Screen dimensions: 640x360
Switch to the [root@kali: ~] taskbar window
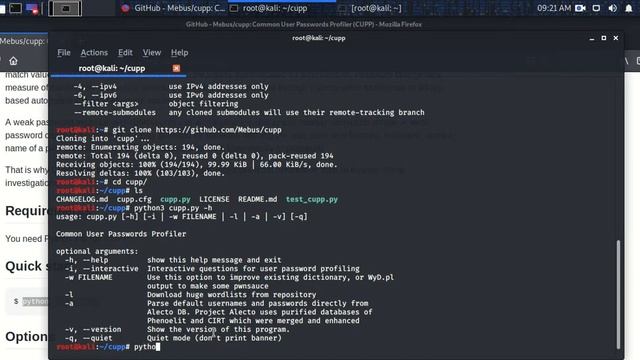pyautogui.click(x=371, y=8)
